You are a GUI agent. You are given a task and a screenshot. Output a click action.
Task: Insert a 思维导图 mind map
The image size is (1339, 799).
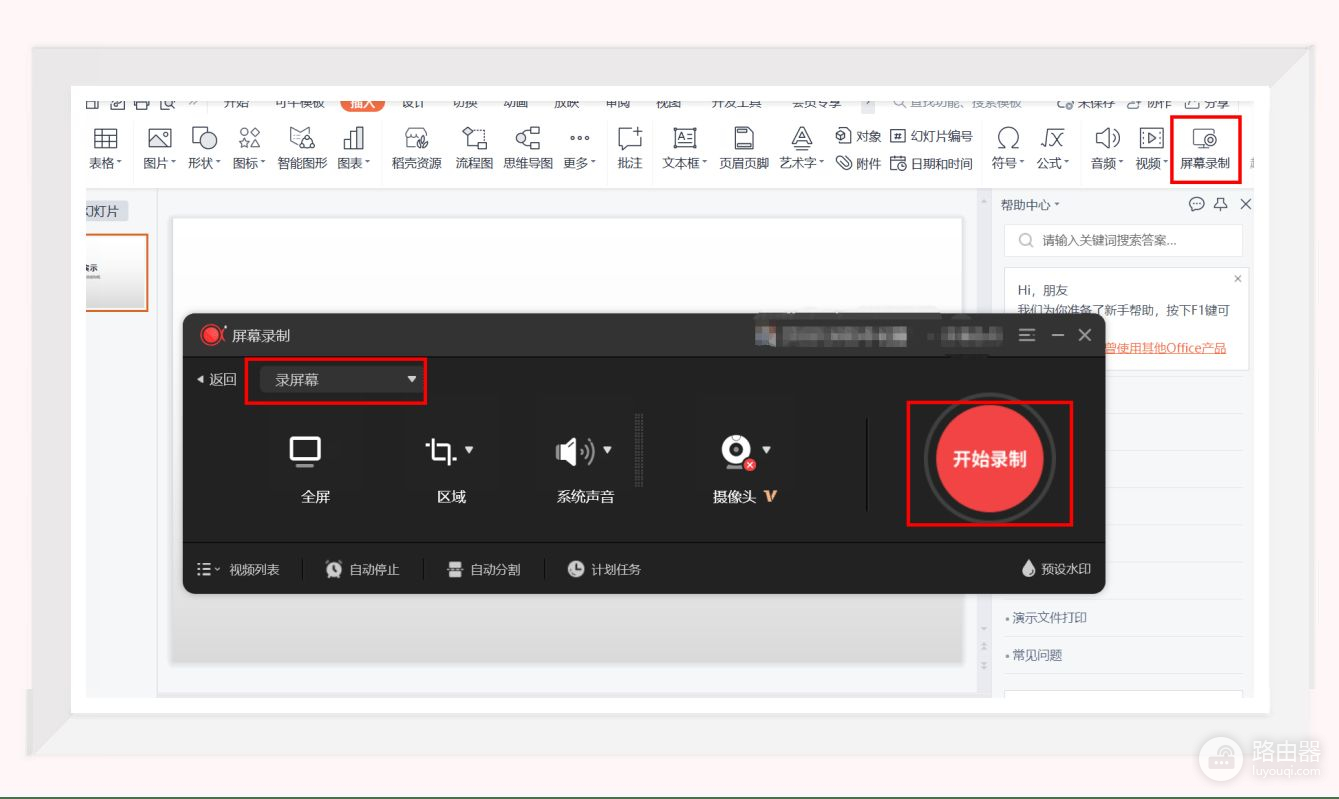click(528, 150)
